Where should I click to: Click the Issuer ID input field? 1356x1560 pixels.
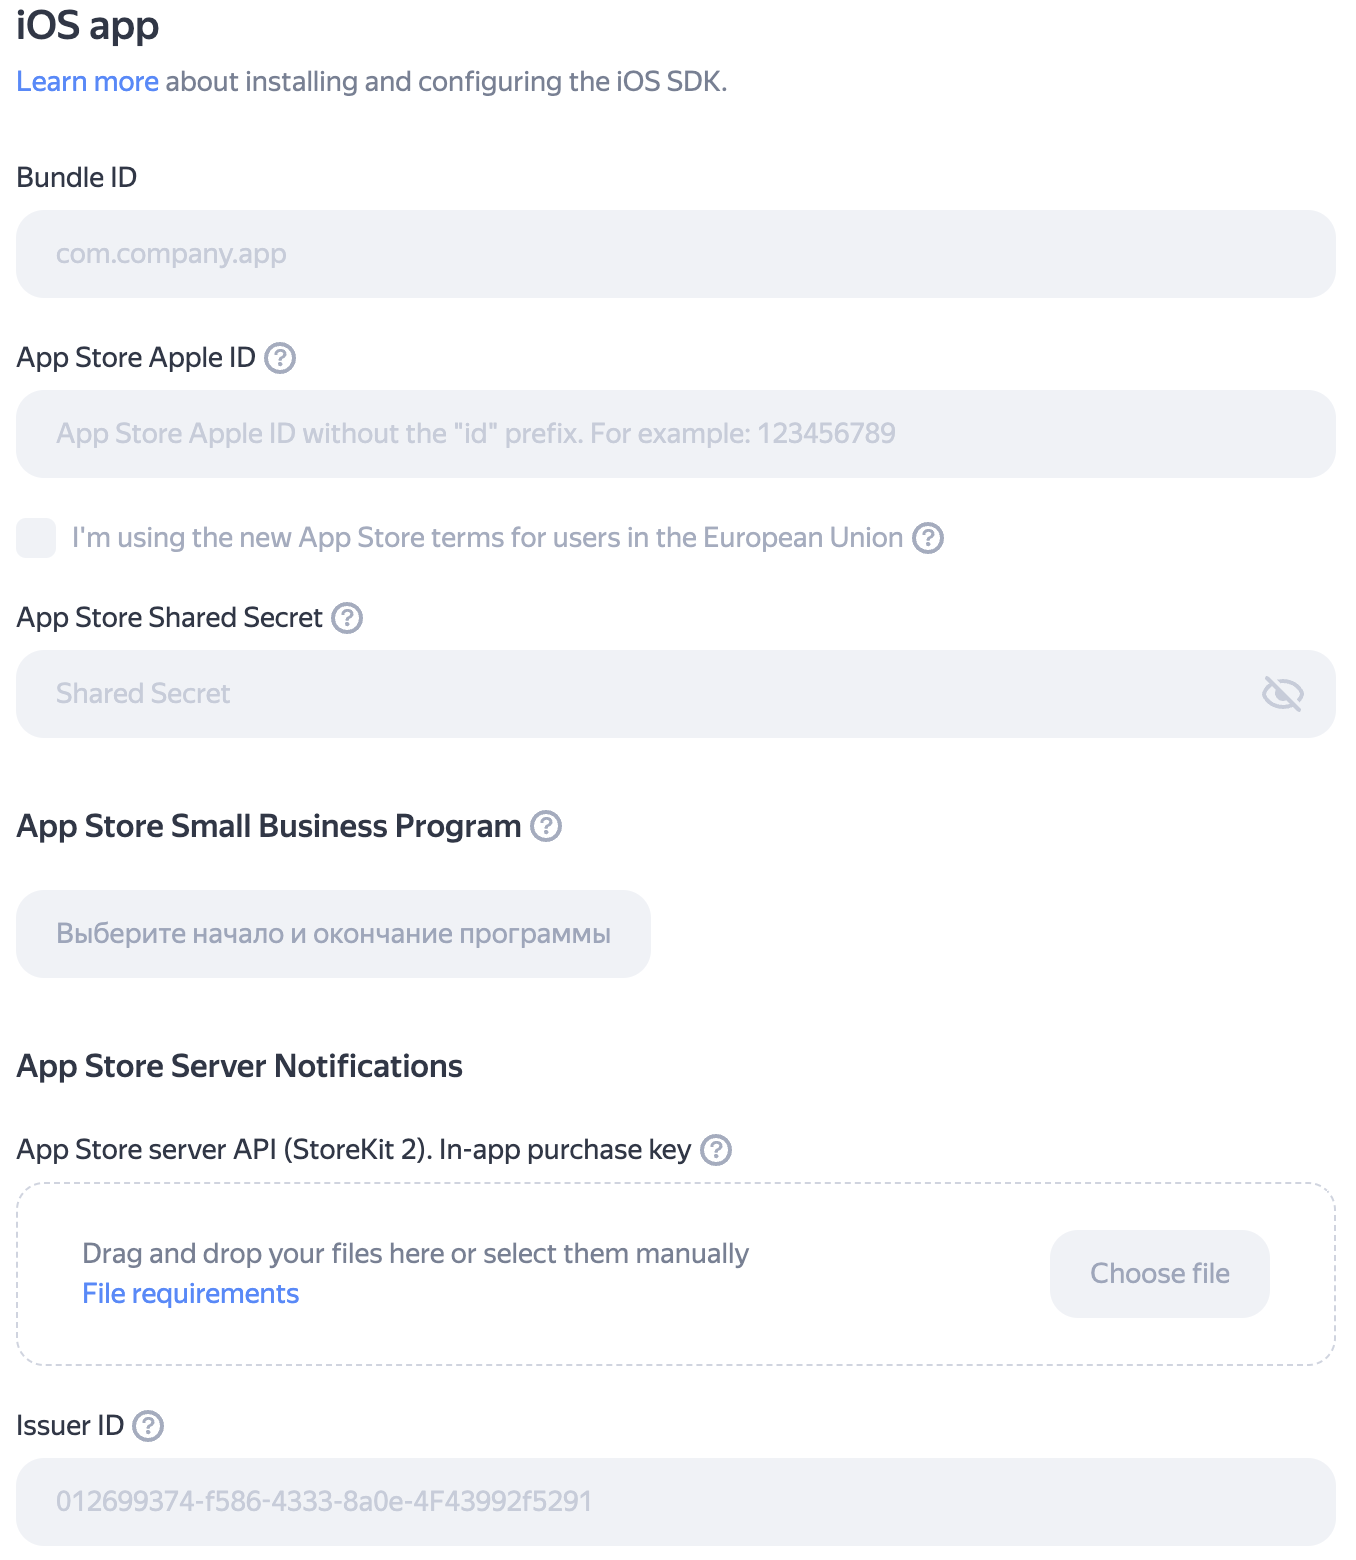pyautogui.click(x=675, y=1502)
